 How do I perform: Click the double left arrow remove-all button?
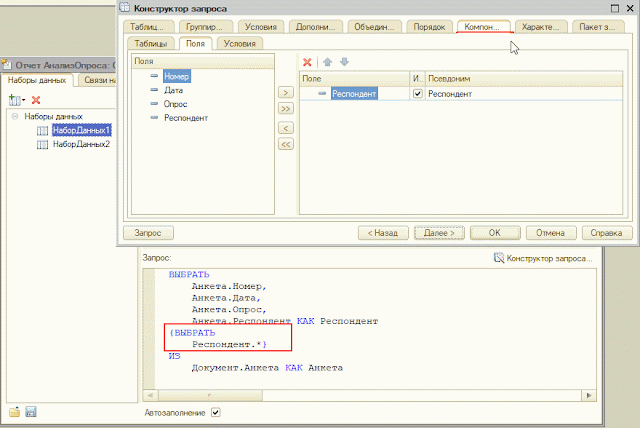click(x=286, y=144)
